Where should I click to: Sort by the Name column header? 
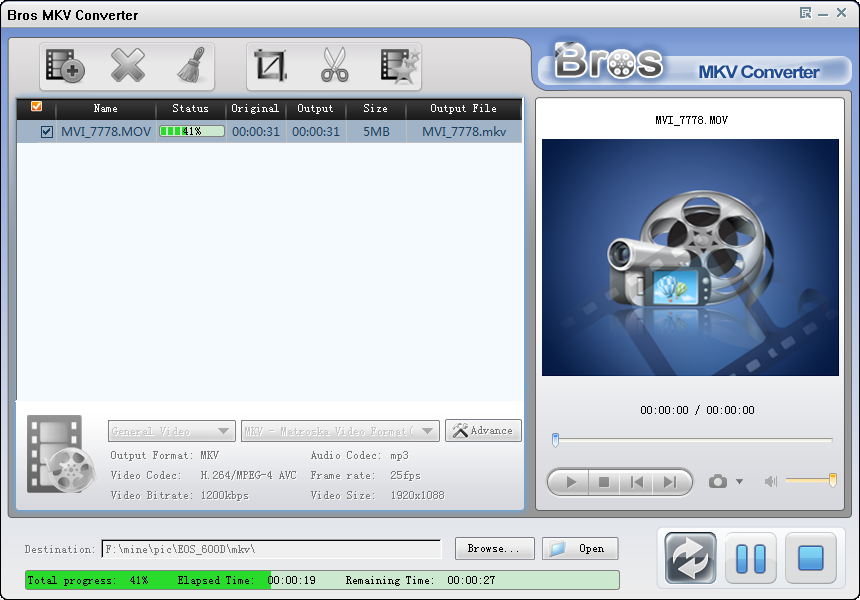105,109
